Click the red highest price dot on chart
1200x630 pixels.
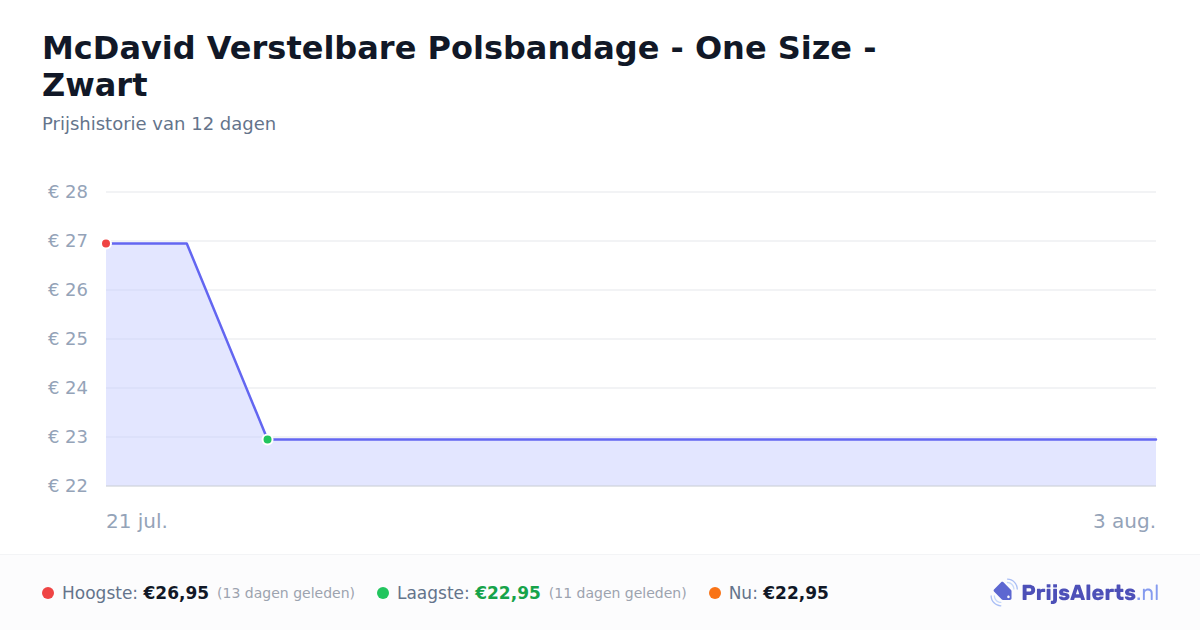(x=106, y=243)
